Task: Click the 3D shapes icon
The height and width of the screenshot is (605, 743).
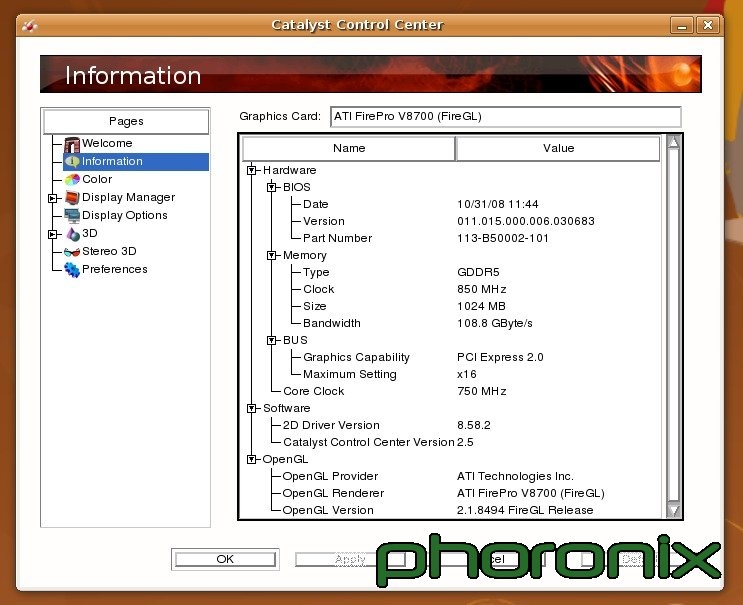Action: coord(72,234)
